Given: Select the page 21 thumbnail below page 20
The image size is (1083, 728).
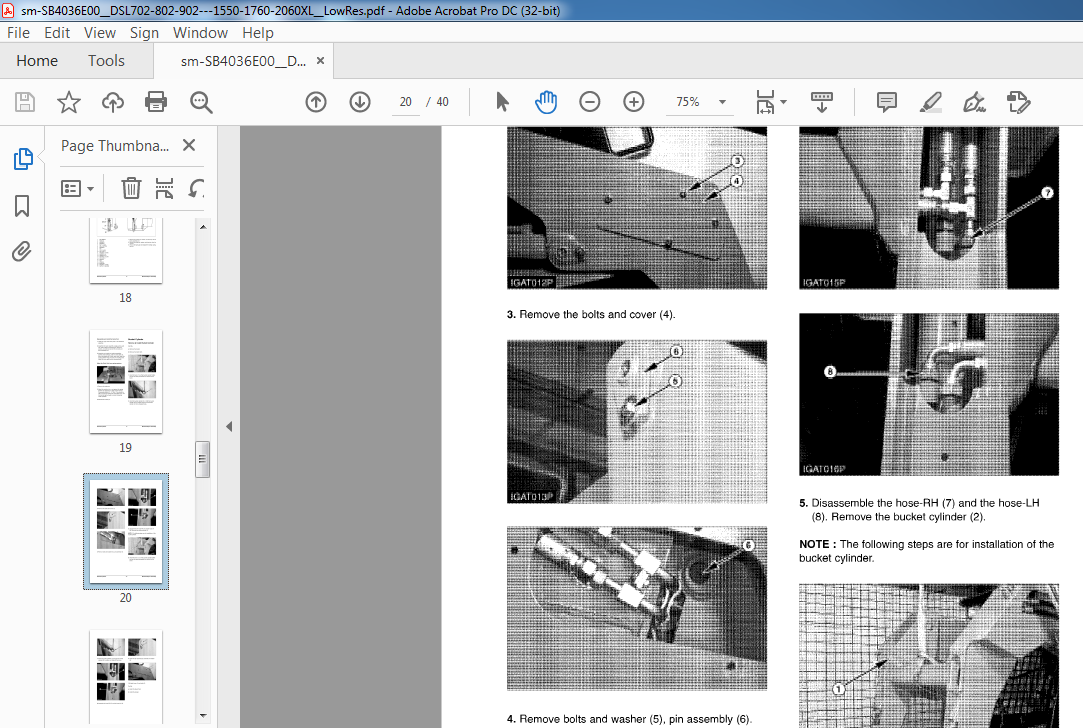Looking at the screenshot, I should pos(126,676).
